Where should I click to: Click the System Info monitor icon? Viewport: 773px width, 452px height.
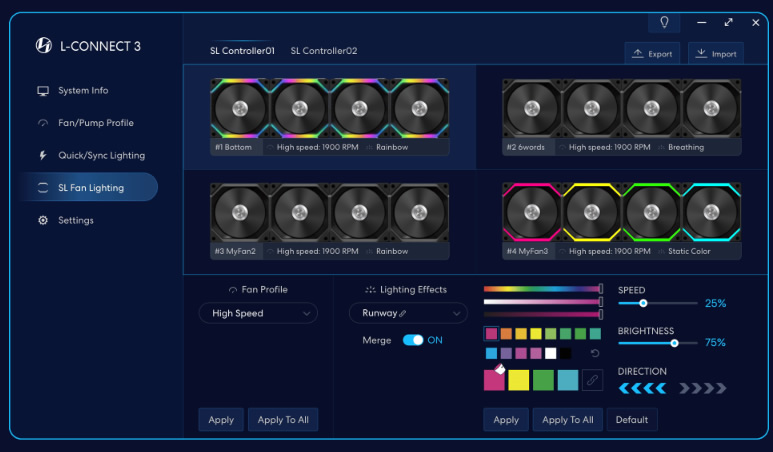(43, 91)
